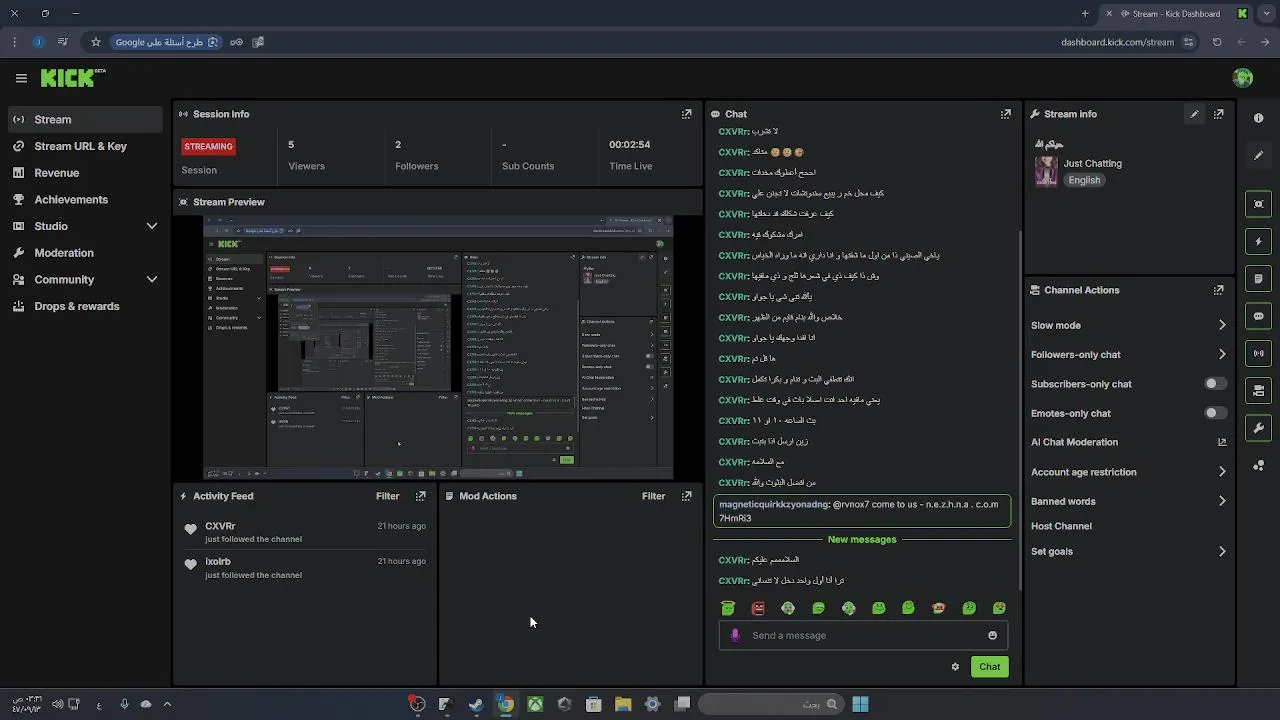Select Stream in the sidebar
Image resolution: width=1280 pixels, height=720 pixels.
[85, 119]
